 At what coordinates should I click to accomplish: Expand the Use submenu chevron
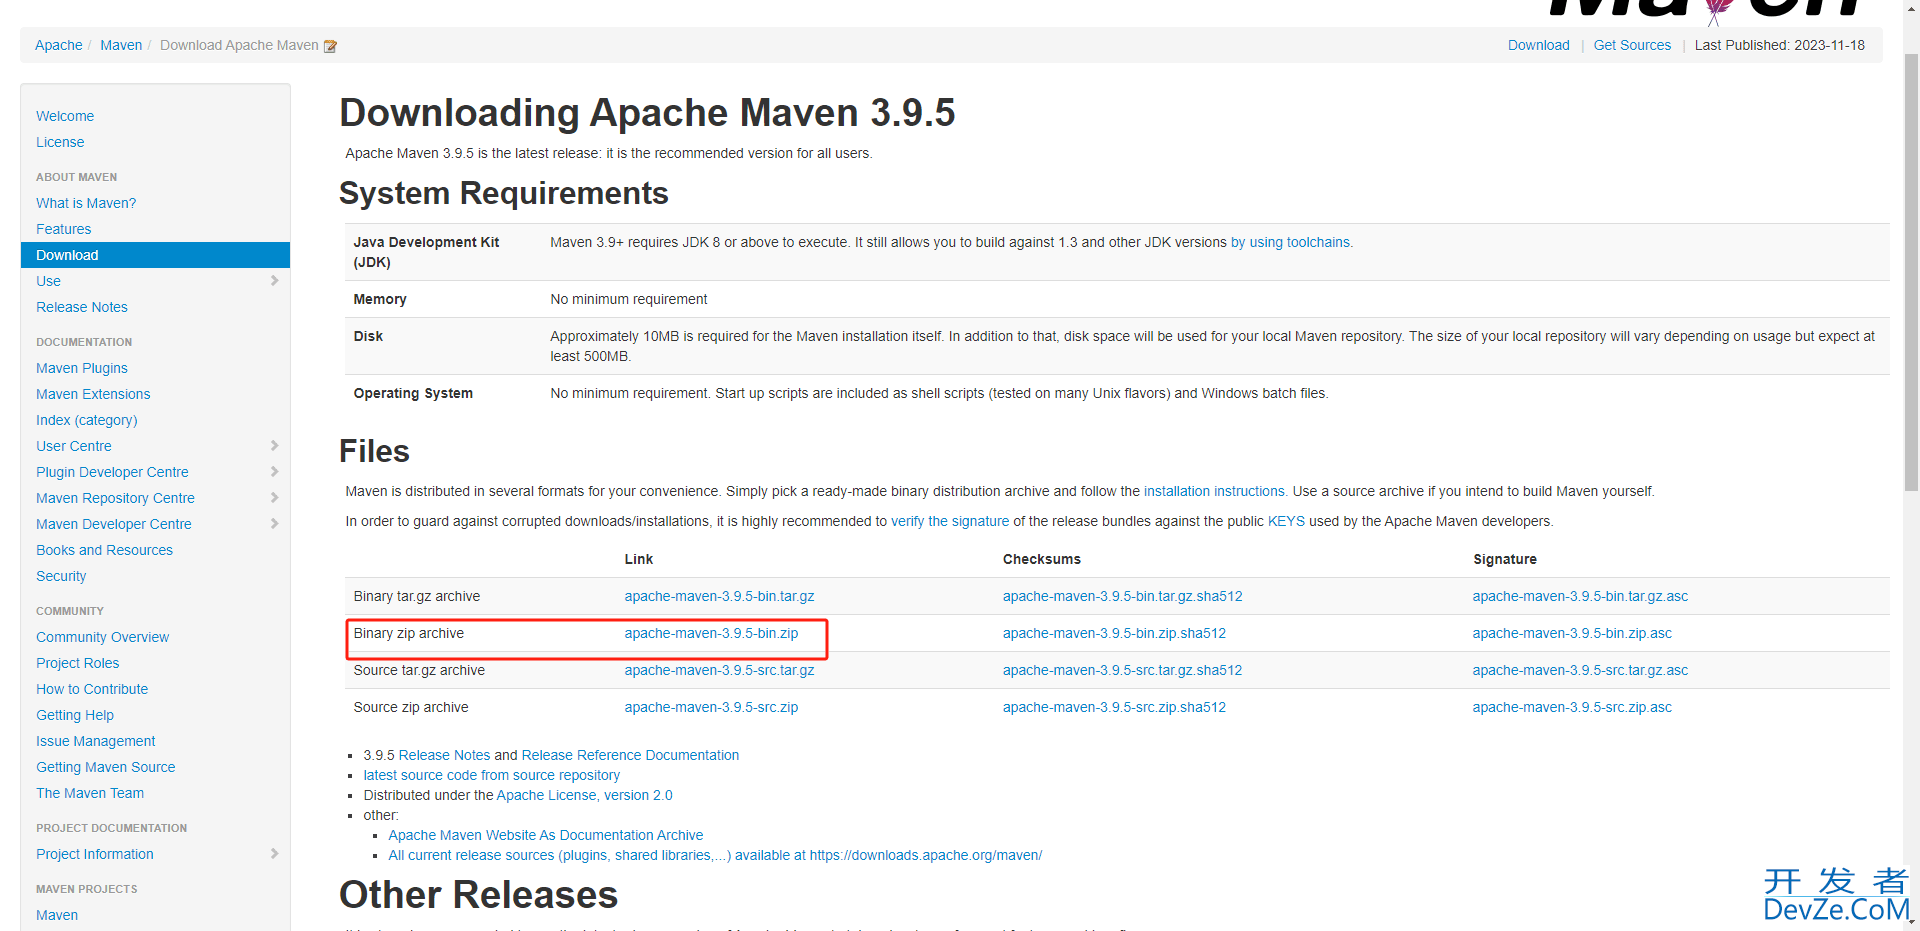(x=274, y=281)
